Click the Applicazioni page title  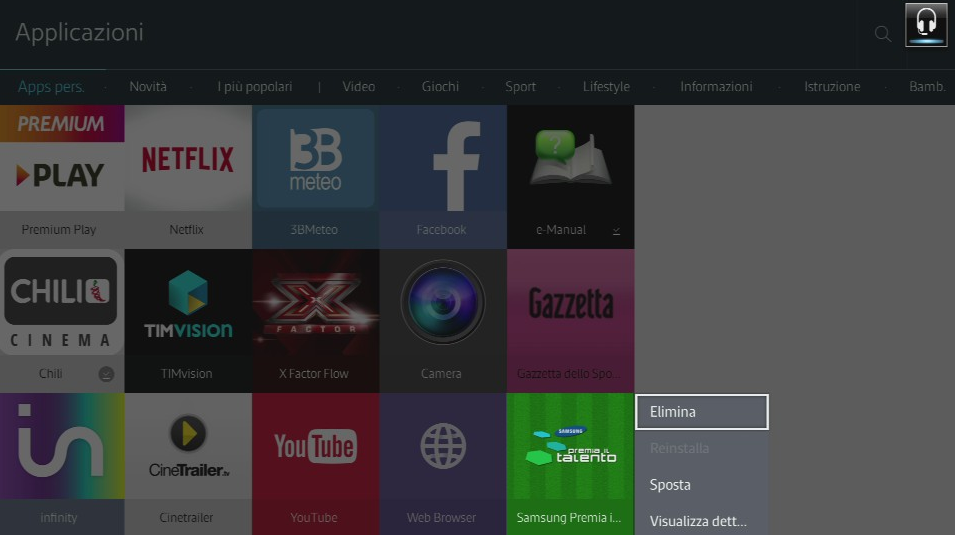(x=80, y=32)
